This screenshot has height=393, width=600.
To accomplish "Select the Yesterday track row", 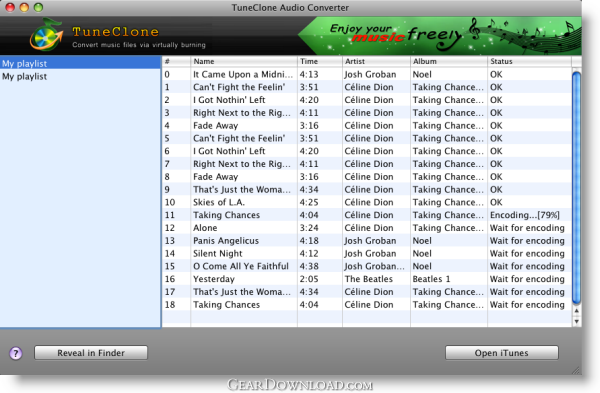I will 367,279.
